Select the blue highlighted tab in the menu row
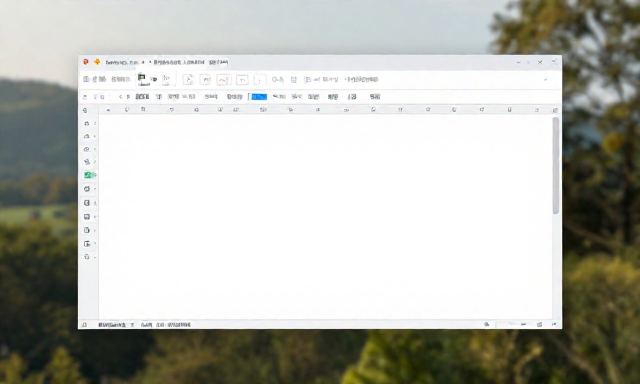This screenshot has width=640, height=384. point(259,97)
